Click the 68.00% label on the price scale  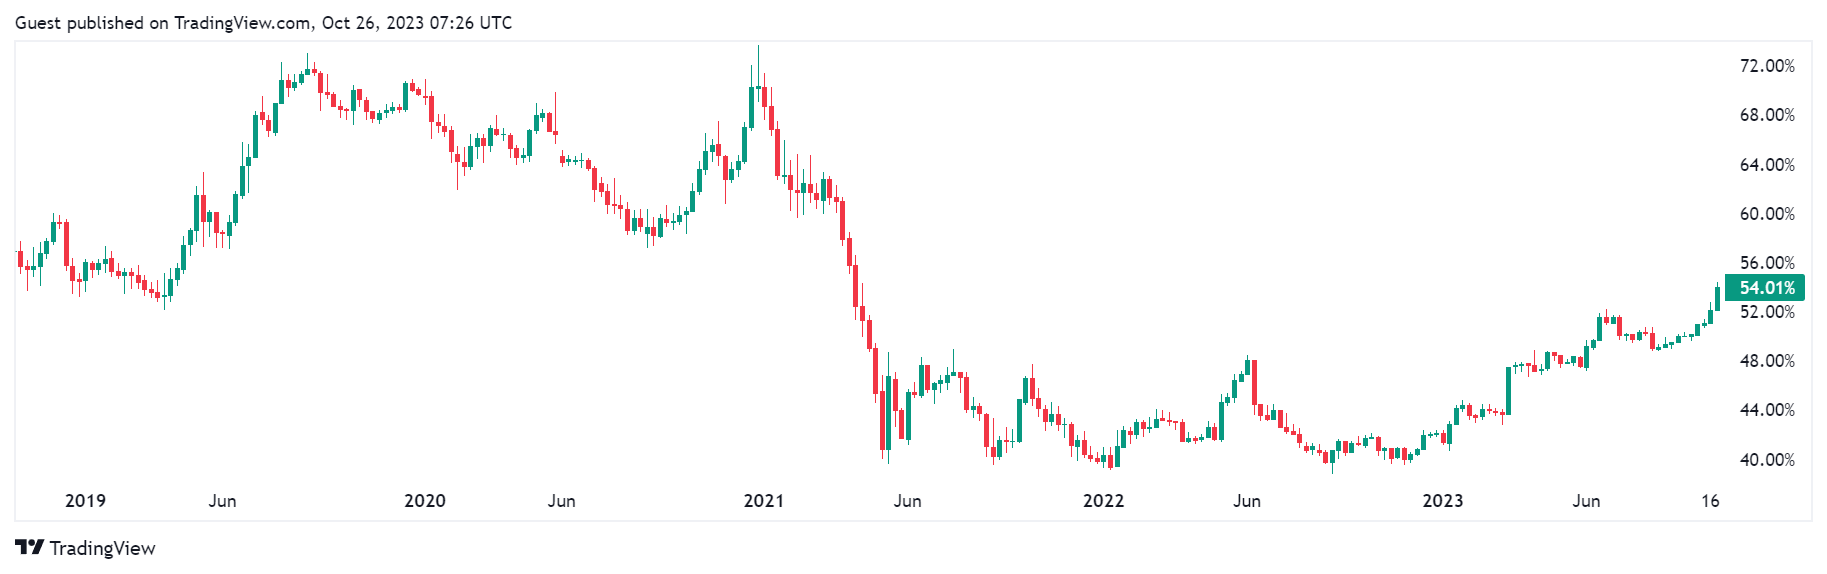point(1767,115)
